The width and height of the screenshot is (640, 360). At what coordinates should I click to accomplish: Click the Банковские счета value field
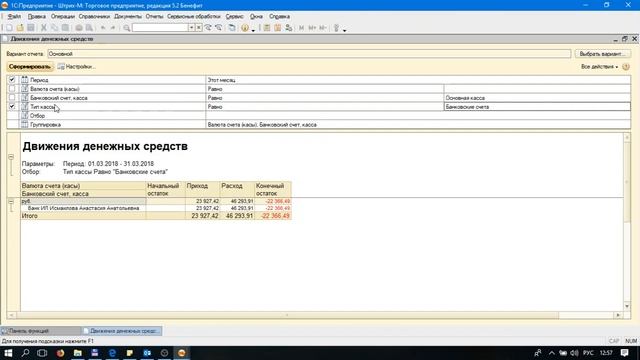(x=537, y=107)
